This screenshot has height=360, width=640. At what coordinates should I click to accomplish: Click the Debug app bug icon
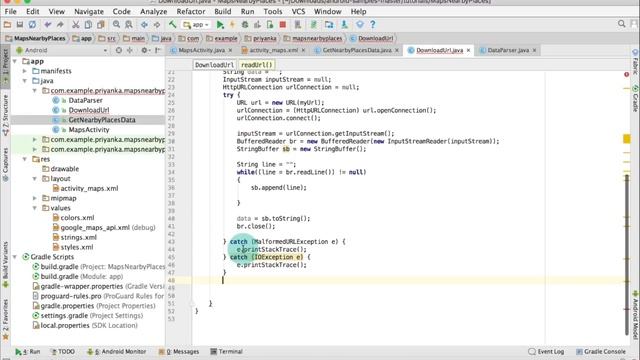pos(245,25)
